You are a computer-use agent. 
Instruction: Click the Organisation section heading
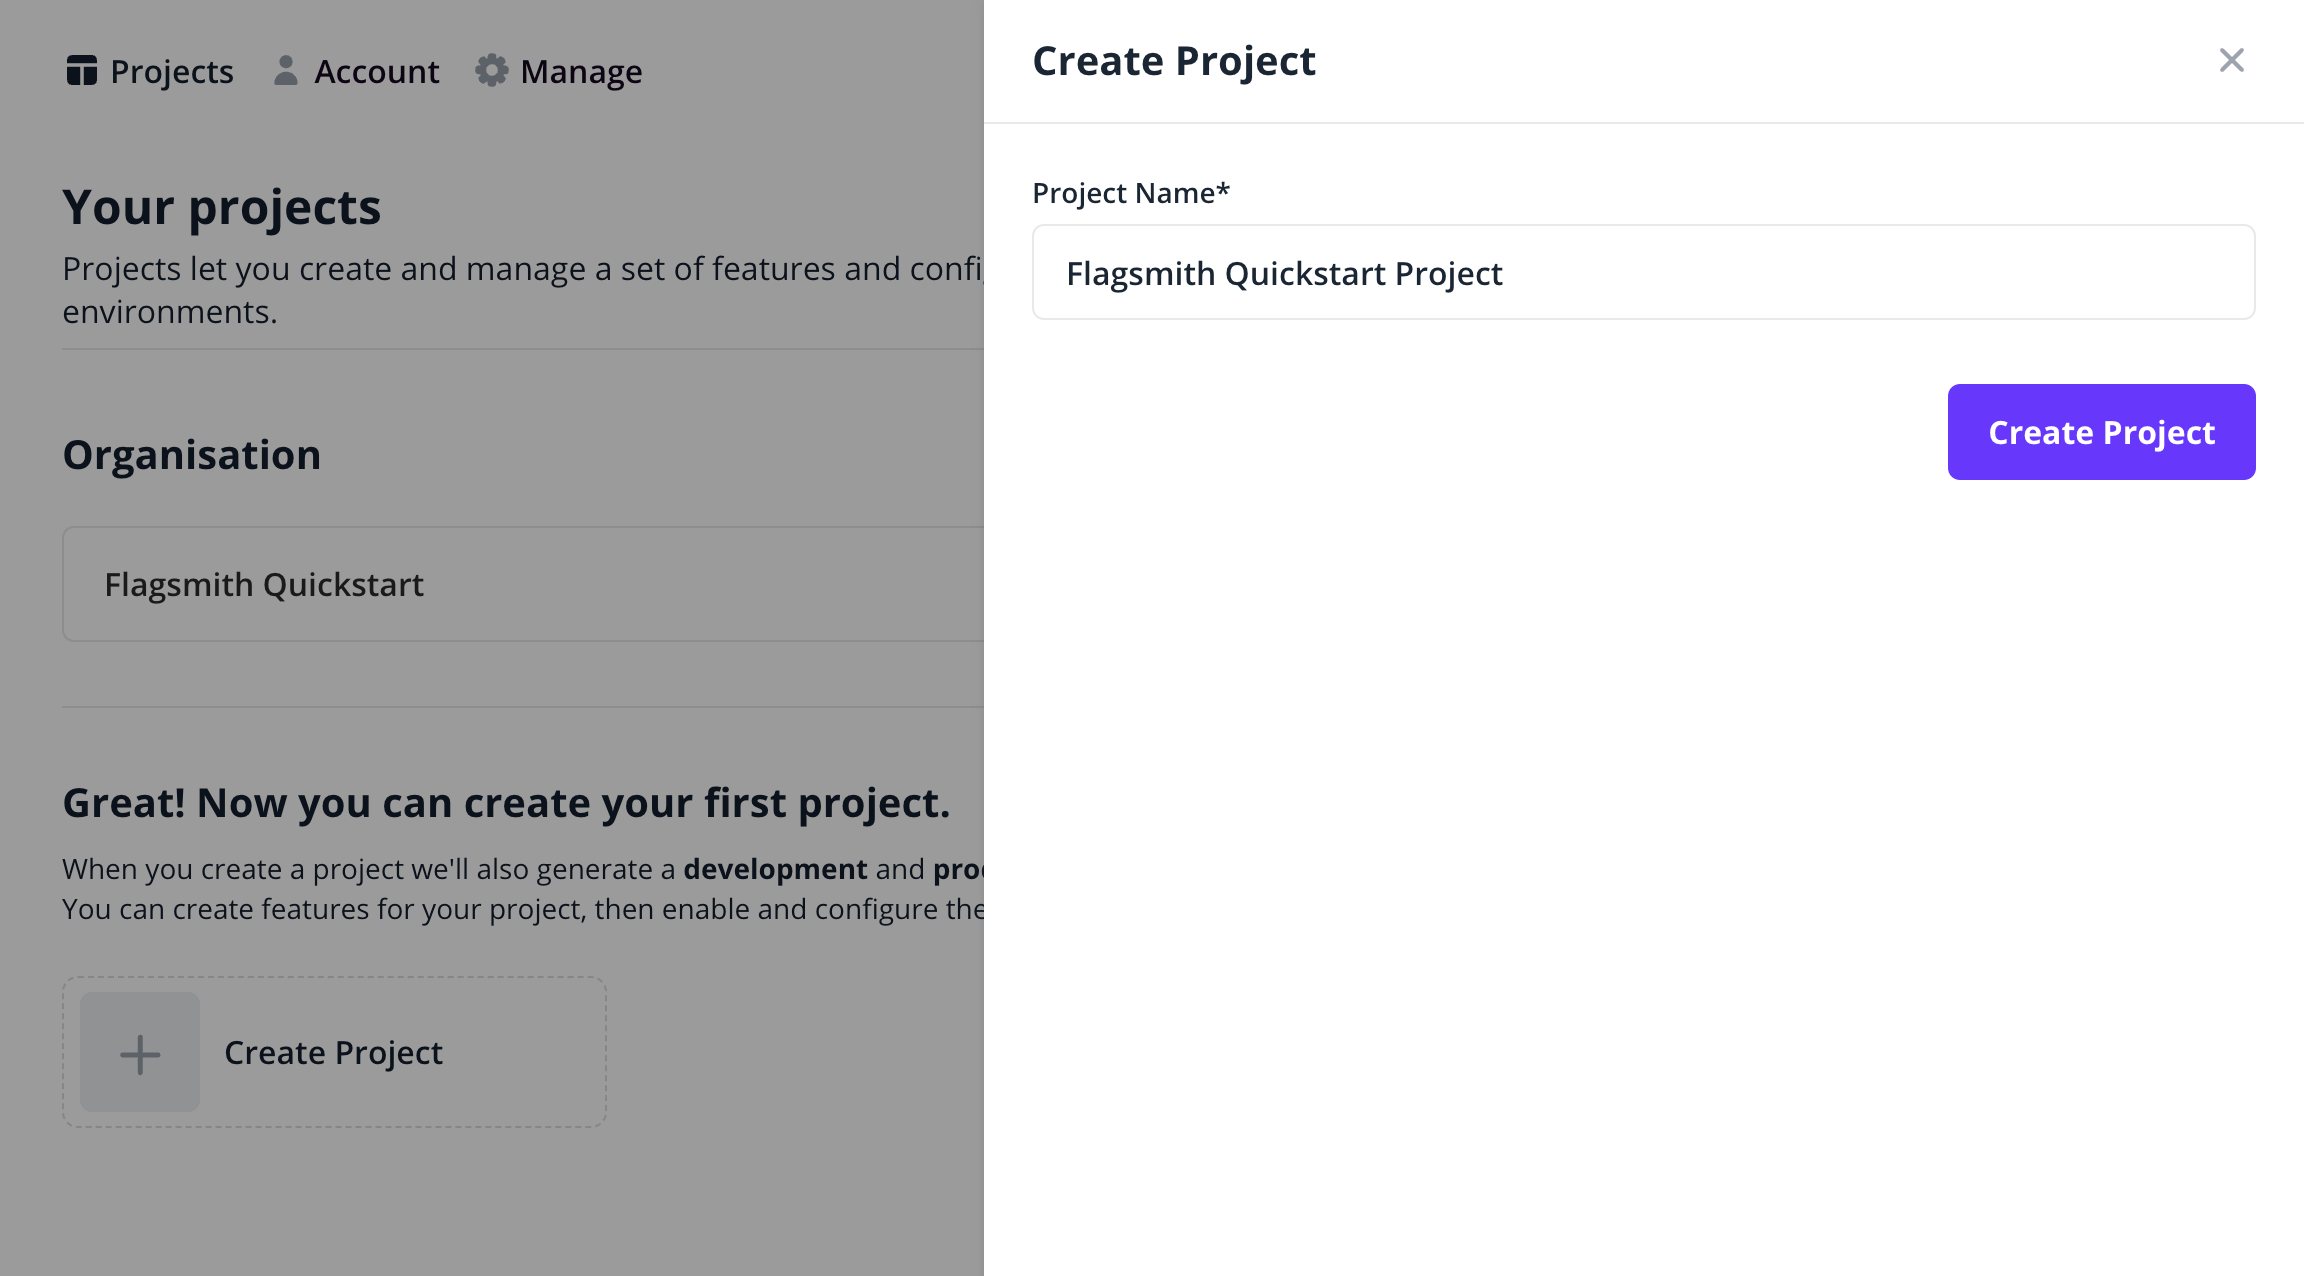click(191, 455)
